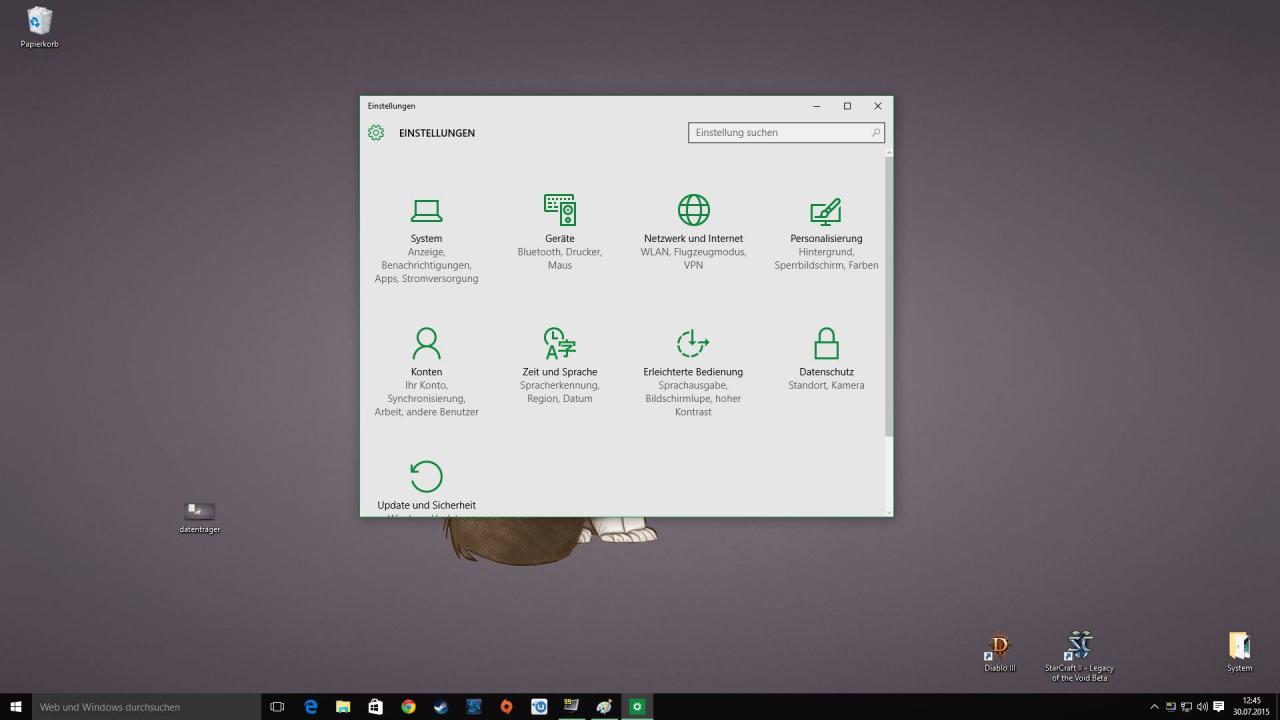Open the Windows Start menu
This screenshot has width=1280, height=720.
pyautogui.click(x=16, y=707)
